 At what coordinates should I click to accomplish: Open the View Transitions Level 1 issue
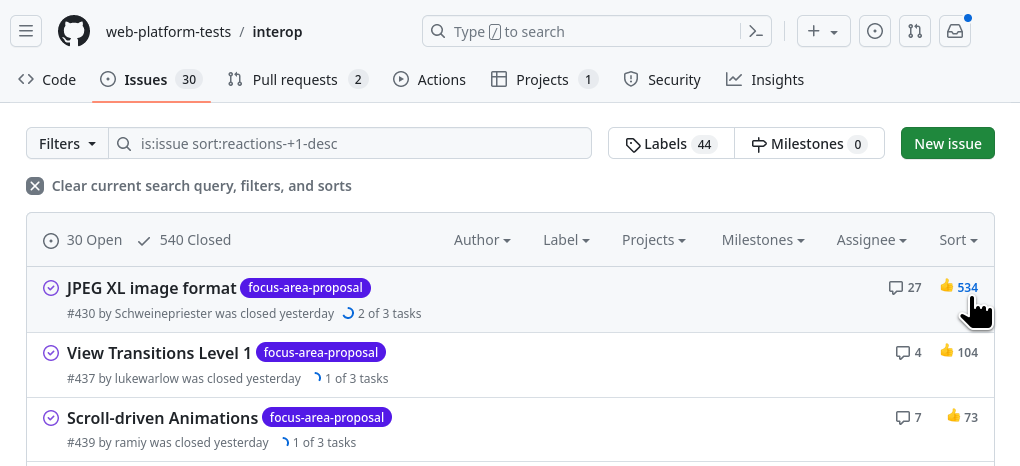pyautogui.click(x=159, y=353)
